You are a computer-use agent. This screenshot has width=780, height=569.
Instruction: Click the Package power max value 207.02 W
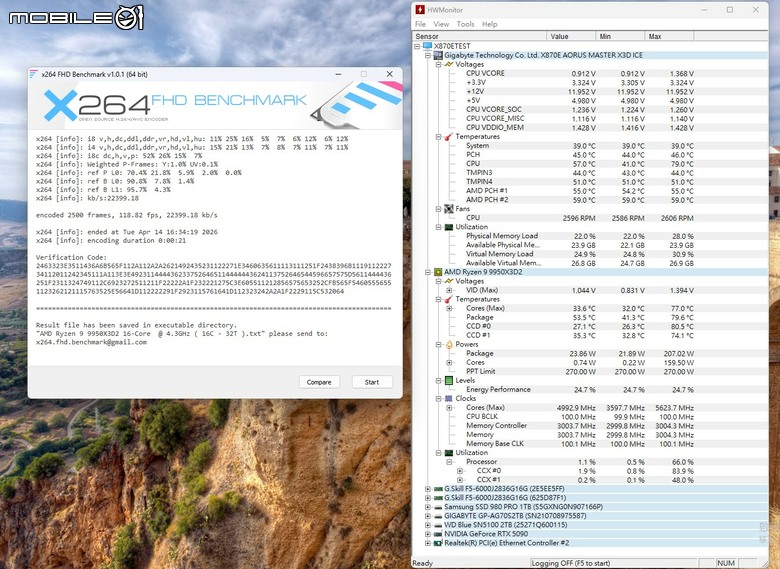679,354
